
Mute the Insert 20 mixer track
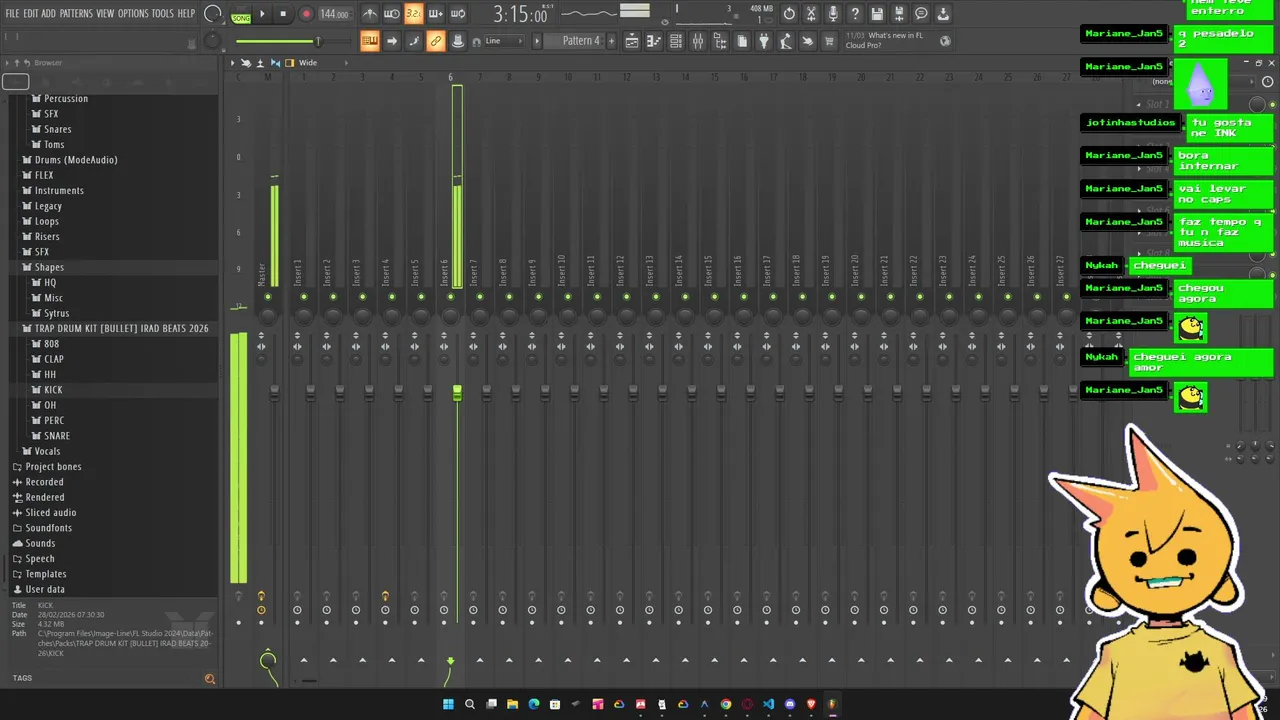click(861, 297)
